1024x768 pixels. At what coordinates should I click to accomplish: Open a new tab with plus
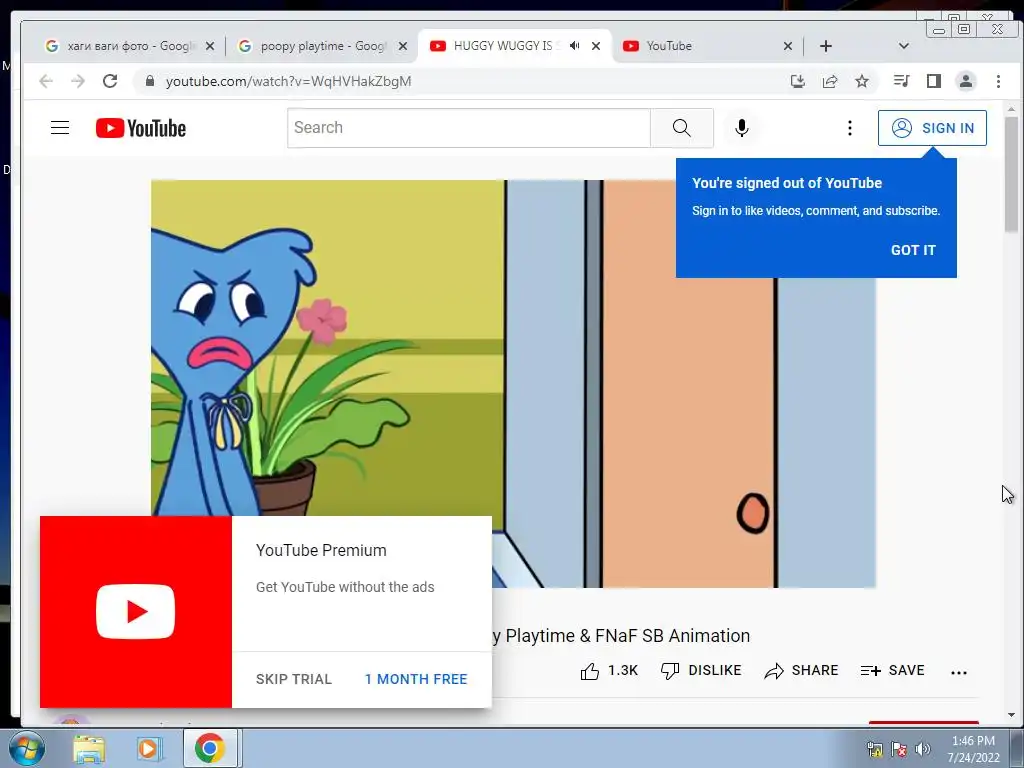[x=825, y=46]
